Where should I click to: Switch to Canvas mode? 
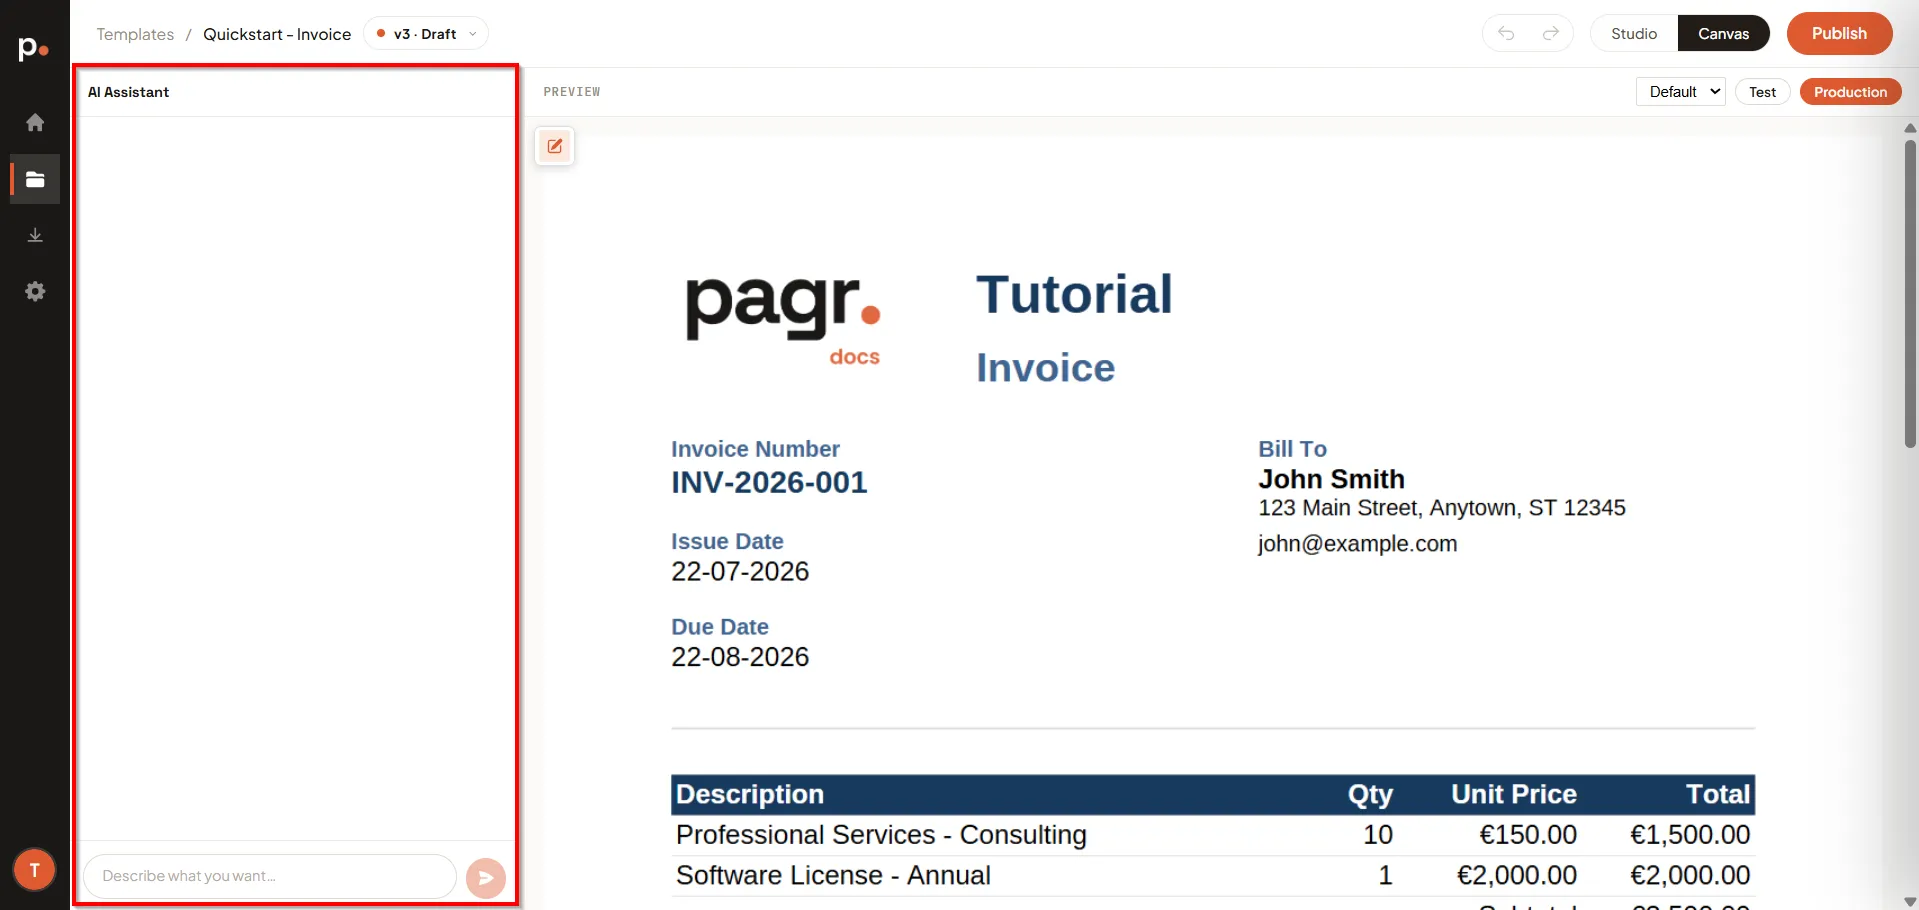coord(1724,34)
